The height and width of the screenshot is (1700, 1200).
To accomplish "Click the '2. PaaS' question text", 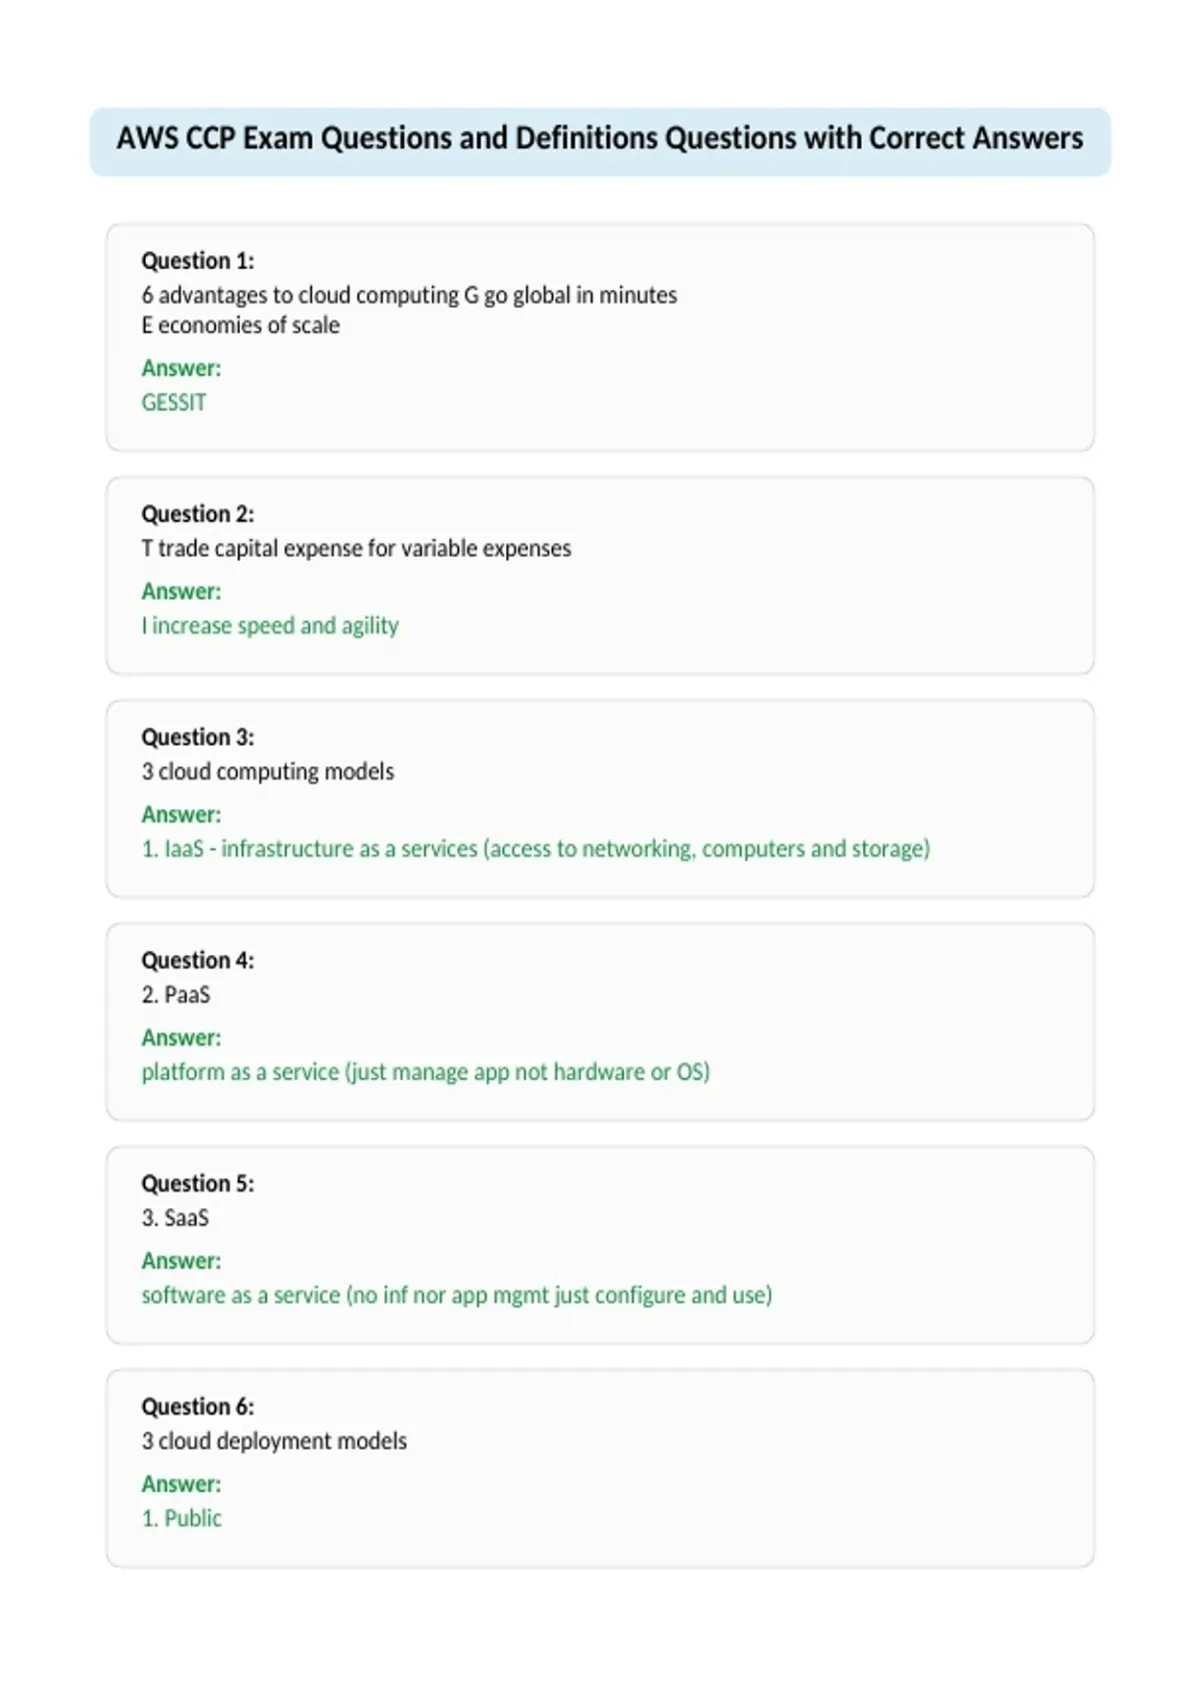I will click(x=176, y=995).
